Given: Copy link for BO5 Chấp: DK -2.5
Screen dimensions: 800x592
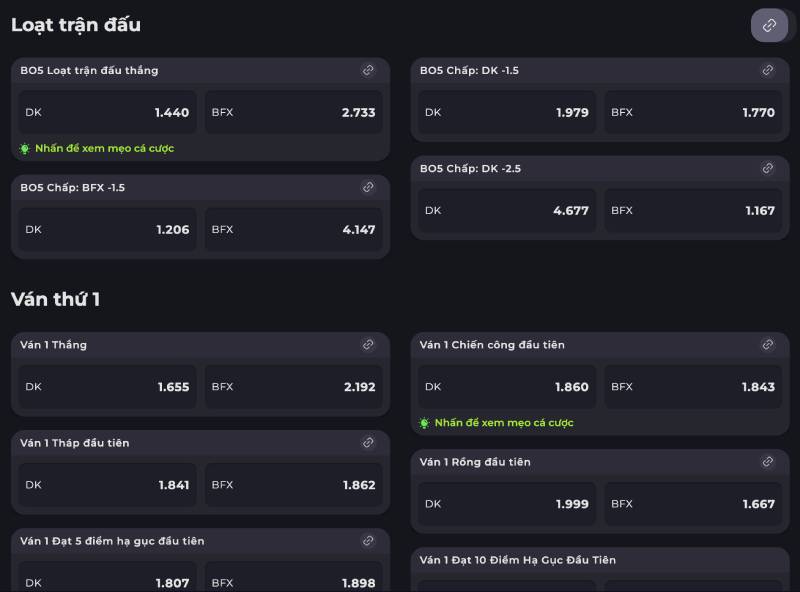Looking at the screenshot, I should pos(767,168).
